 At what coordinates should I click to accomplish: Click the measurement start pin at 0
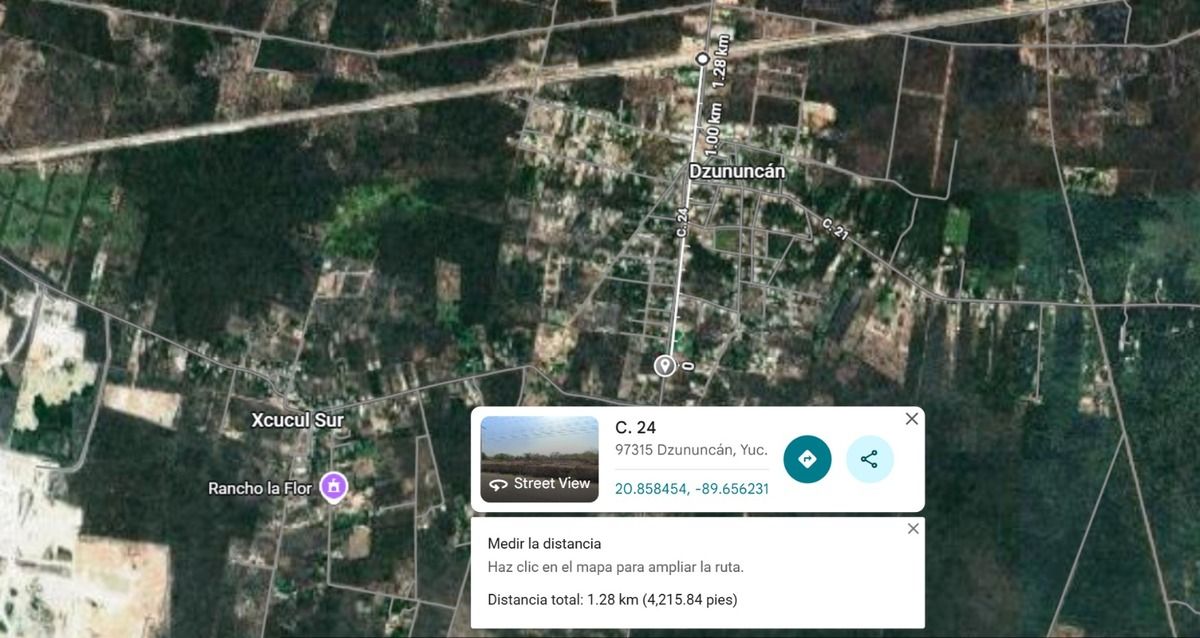pyautogui.click(x=664, y=365)
